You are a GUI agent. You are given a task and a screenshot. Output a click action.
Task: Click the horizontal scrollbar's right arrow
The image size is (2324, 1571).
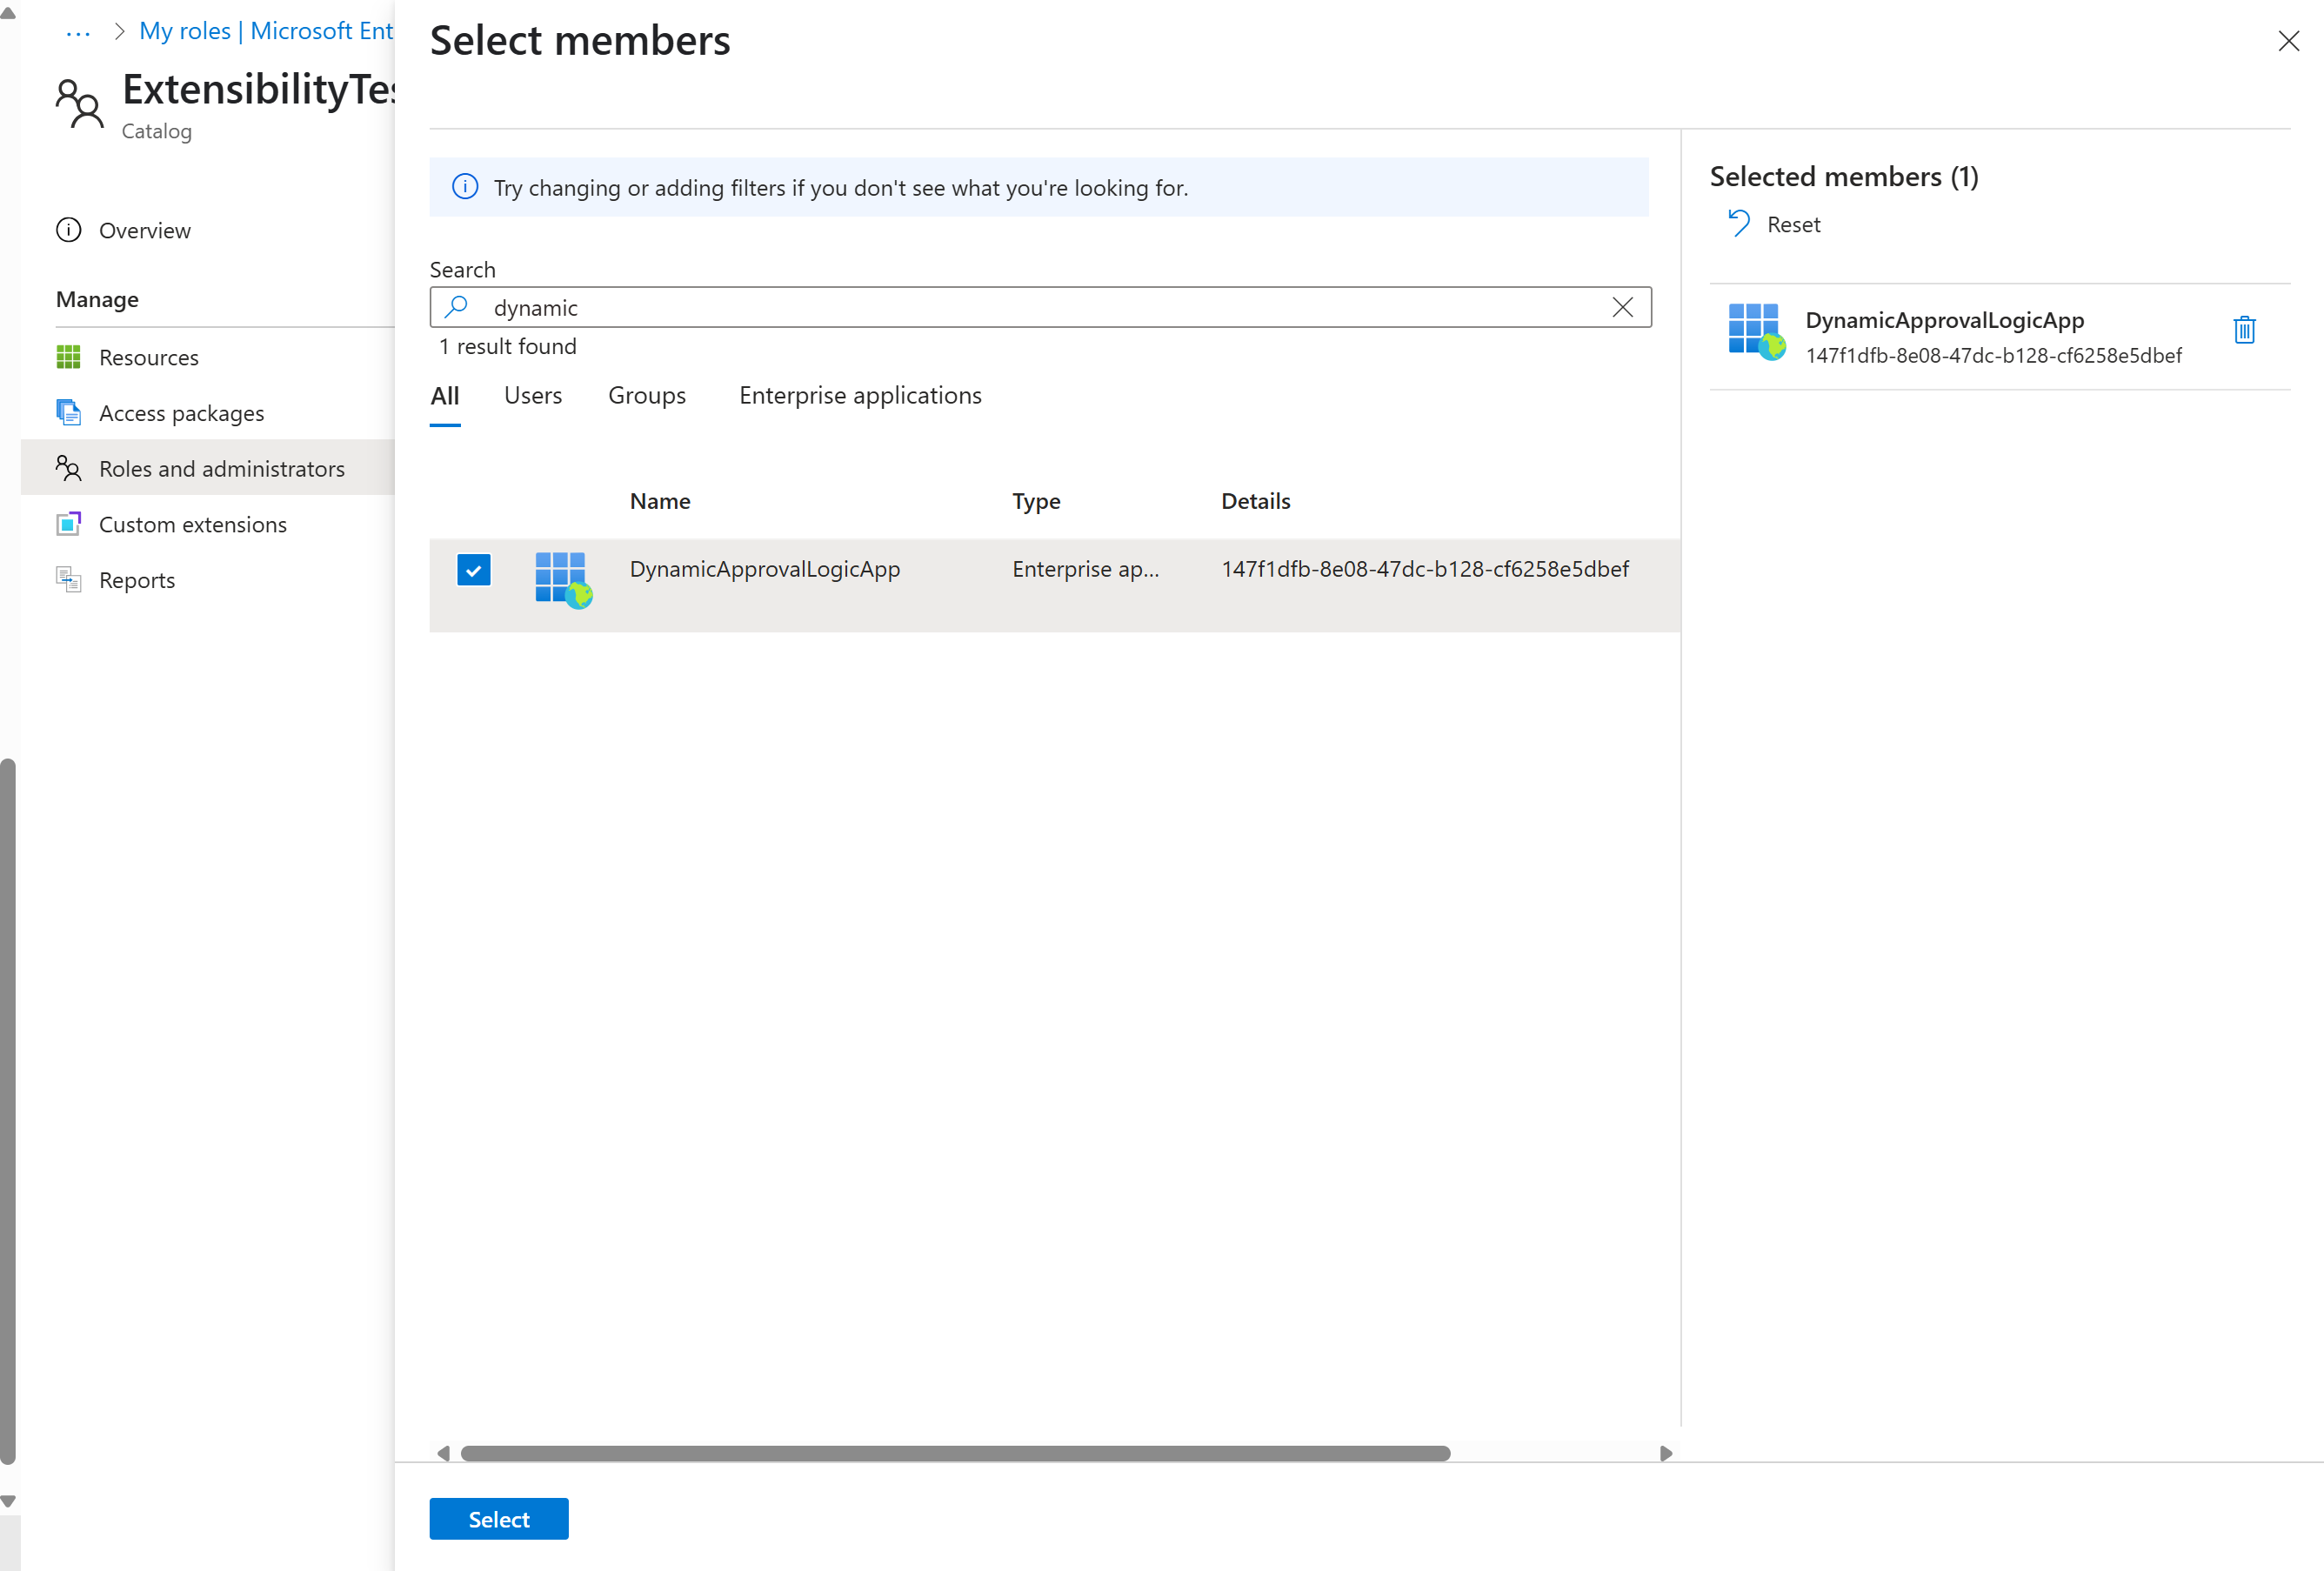tap(1665, 1453)
